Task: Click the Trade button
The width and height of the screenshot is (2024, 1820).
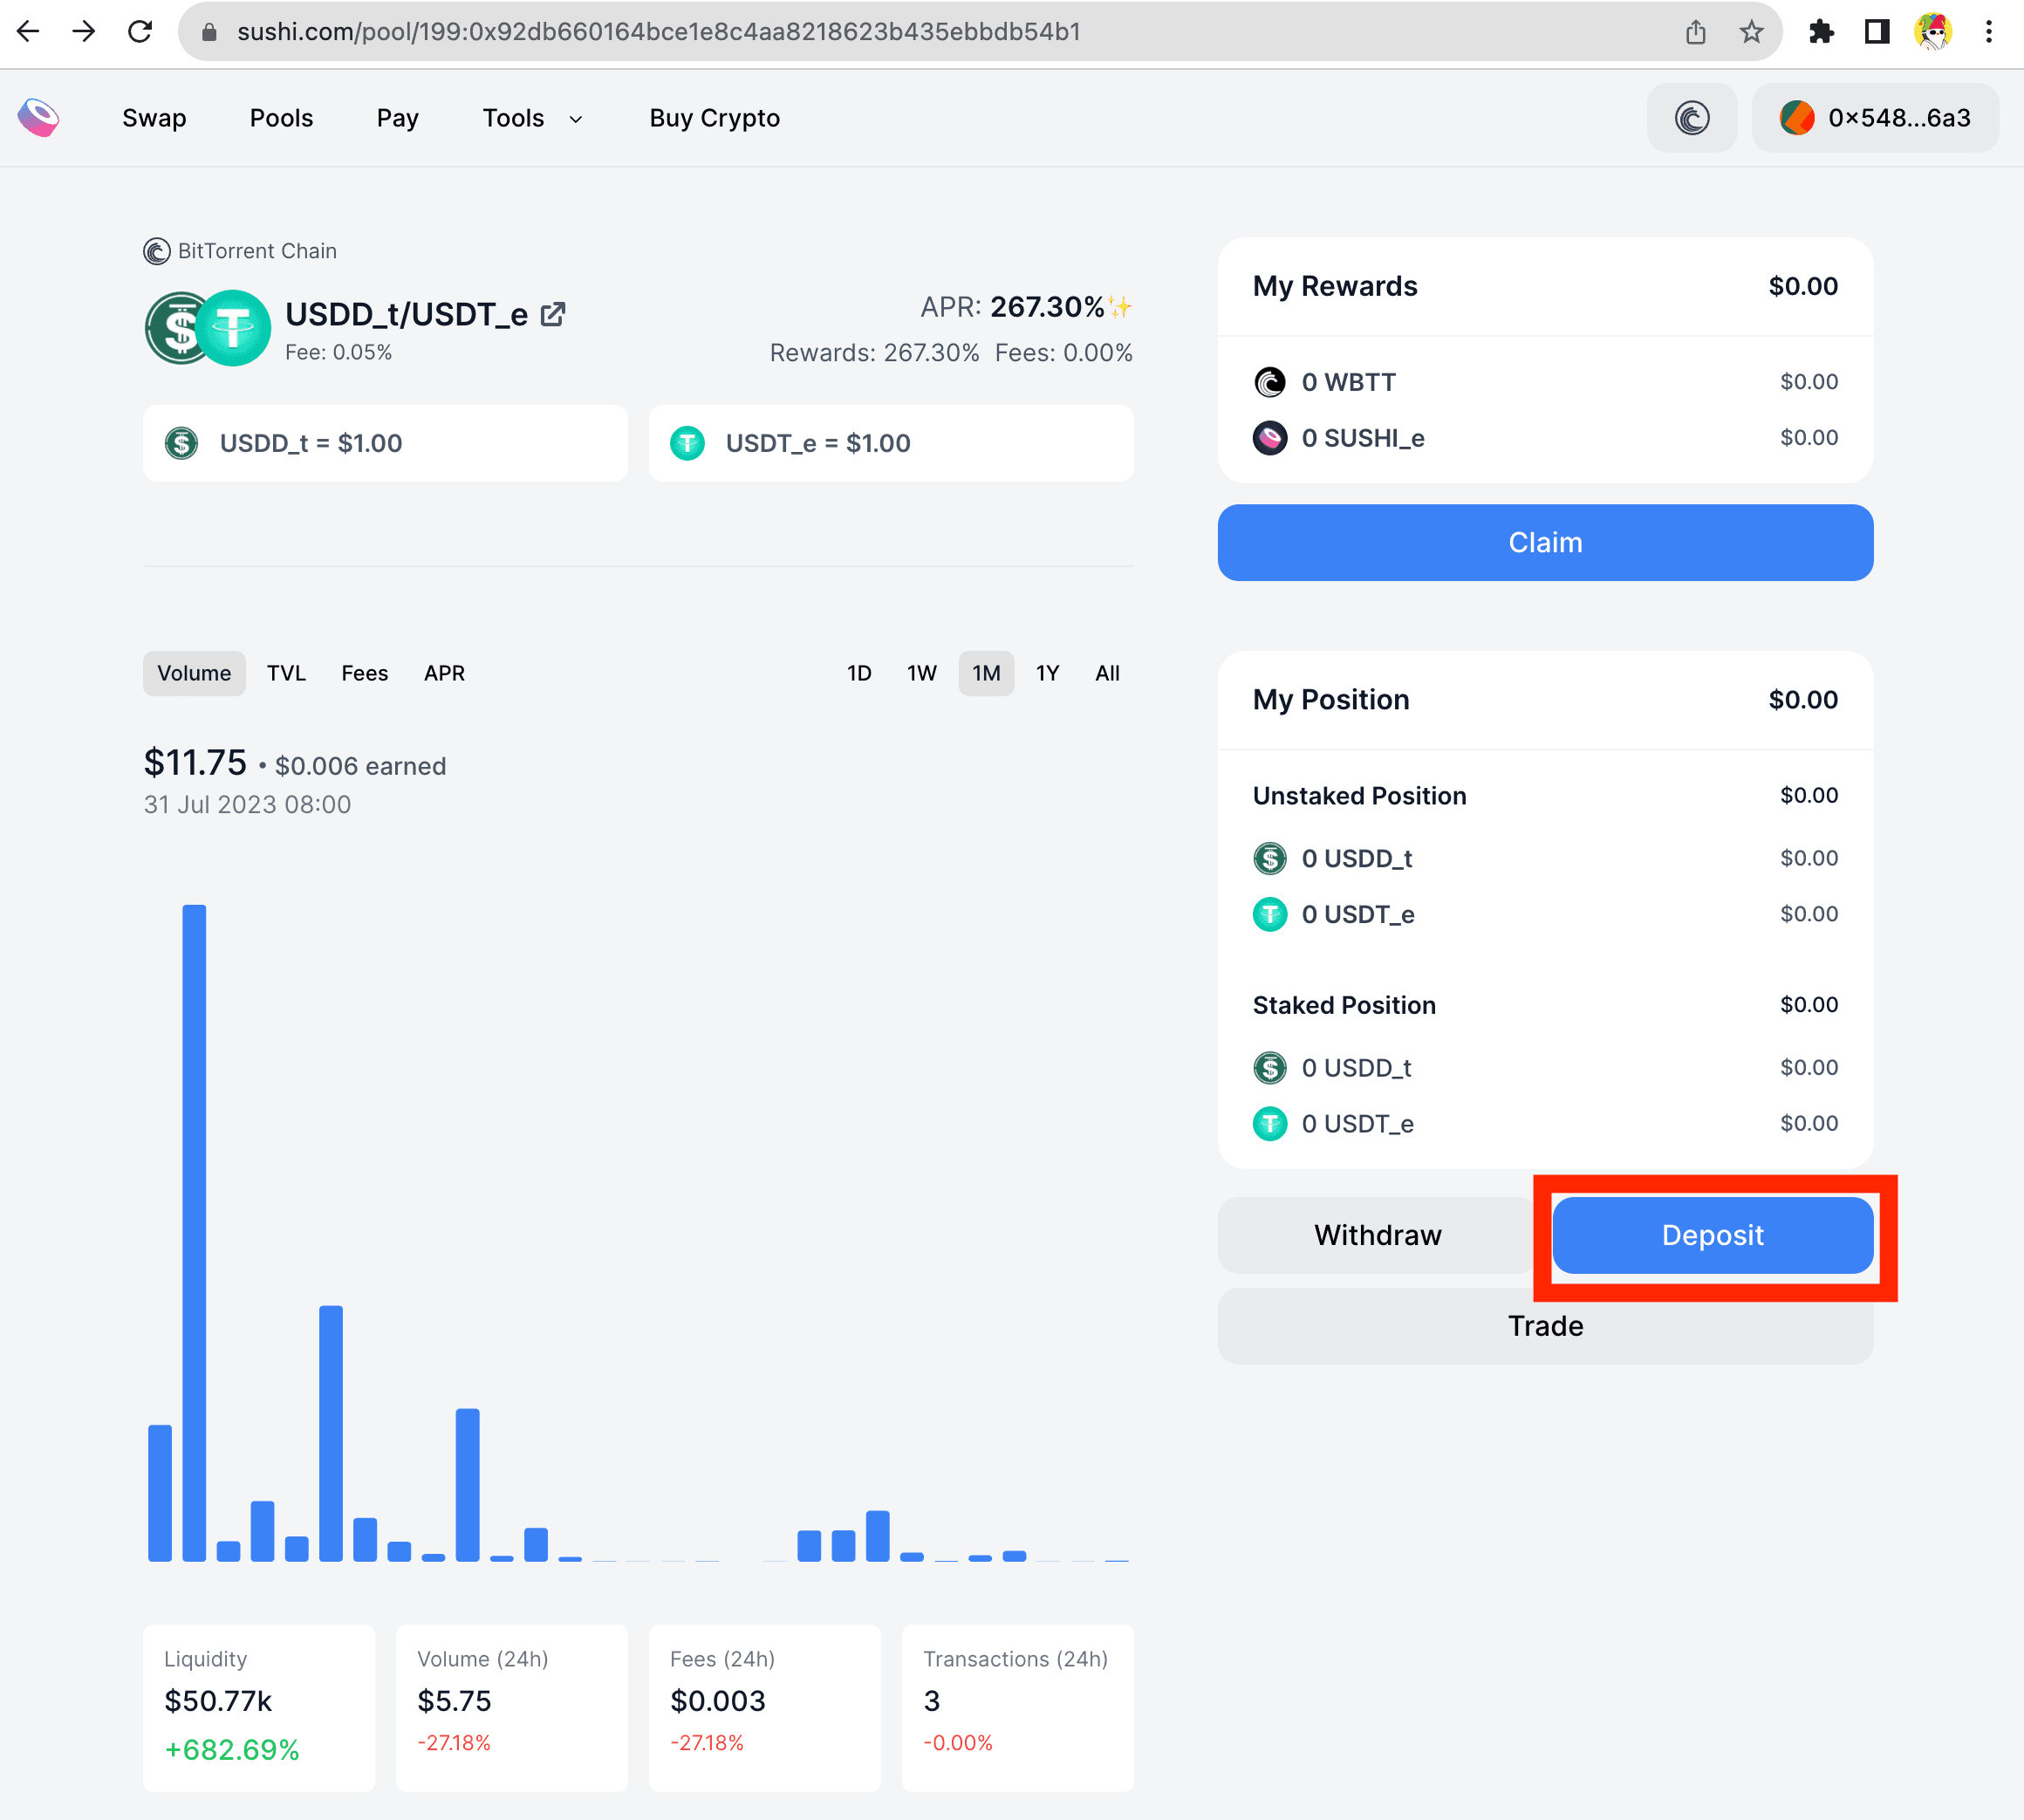Action: [1545, 1326]
